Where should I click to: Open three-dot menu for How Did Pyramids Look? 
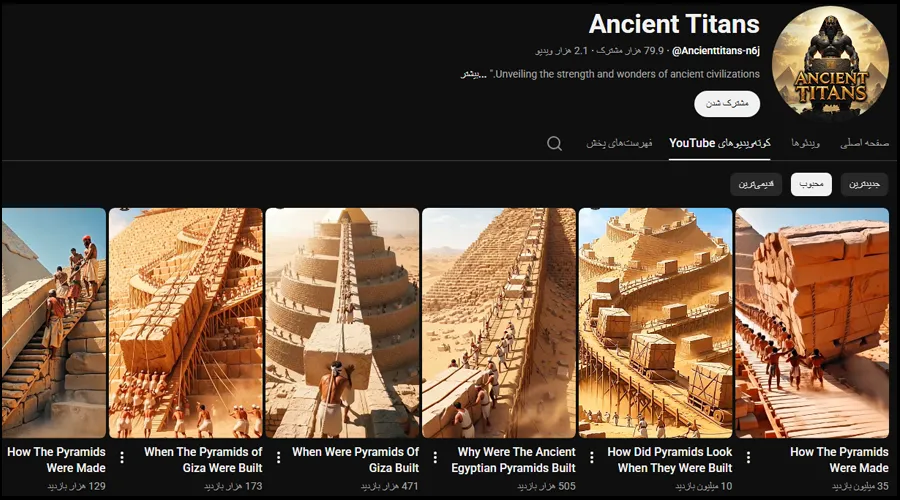click(592, 458)
